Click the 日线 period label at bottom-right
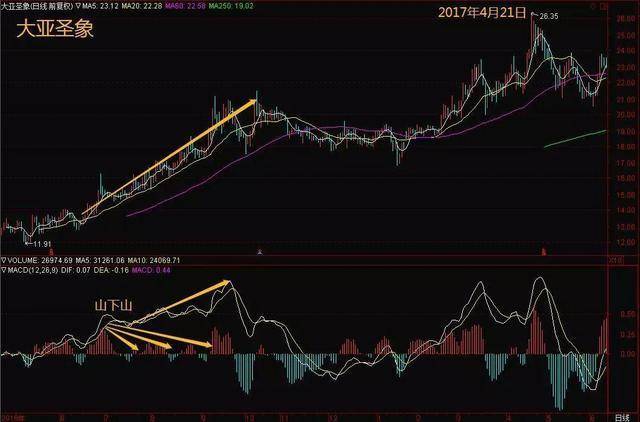The width and height of the screenshot is (640, 422). [622, 418]
